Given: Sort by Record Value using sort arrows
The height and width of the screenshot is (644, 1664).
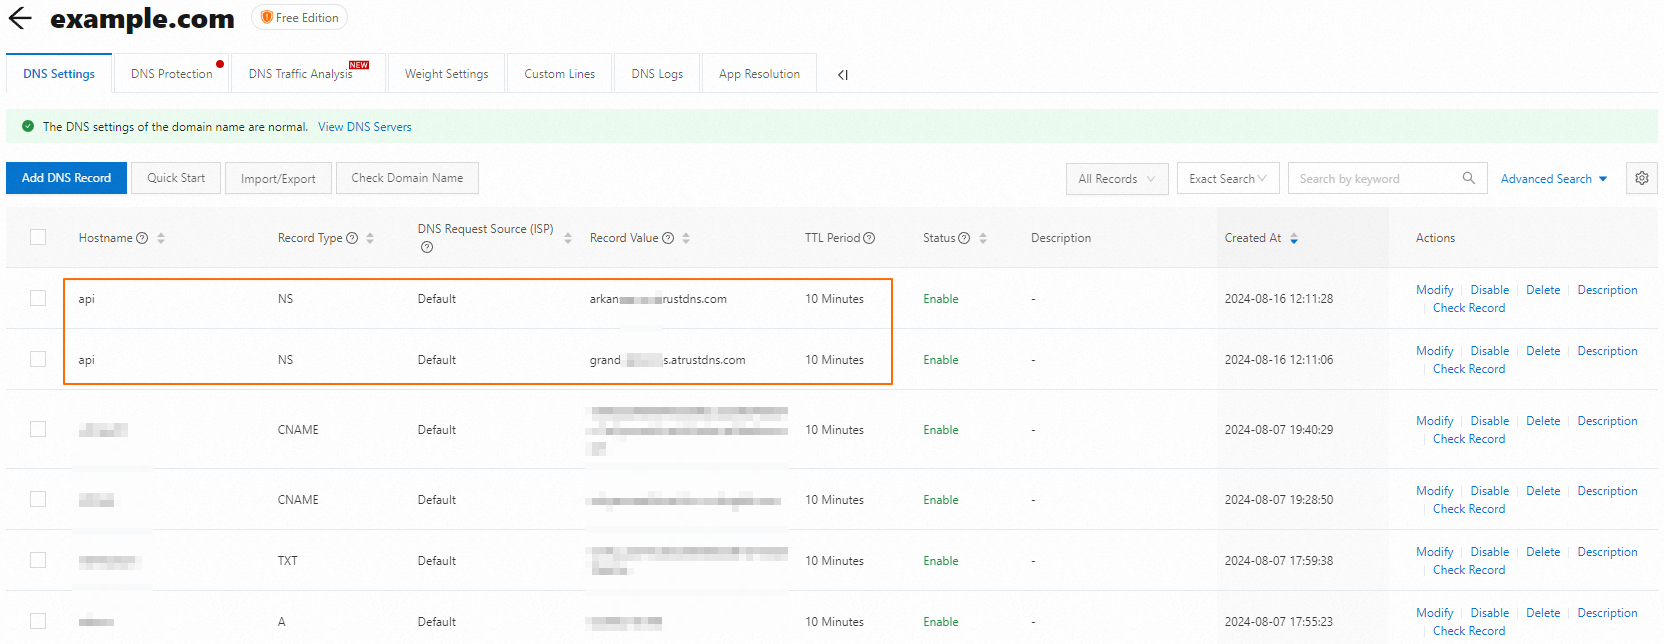Looking at the screenshot, I should click(686, 238).
